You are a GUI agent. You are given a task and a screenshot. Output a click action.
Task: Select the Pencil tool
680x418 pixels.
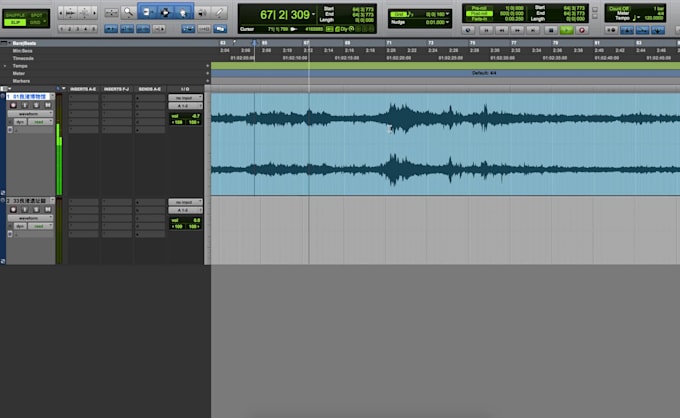[x=219, y=12]
